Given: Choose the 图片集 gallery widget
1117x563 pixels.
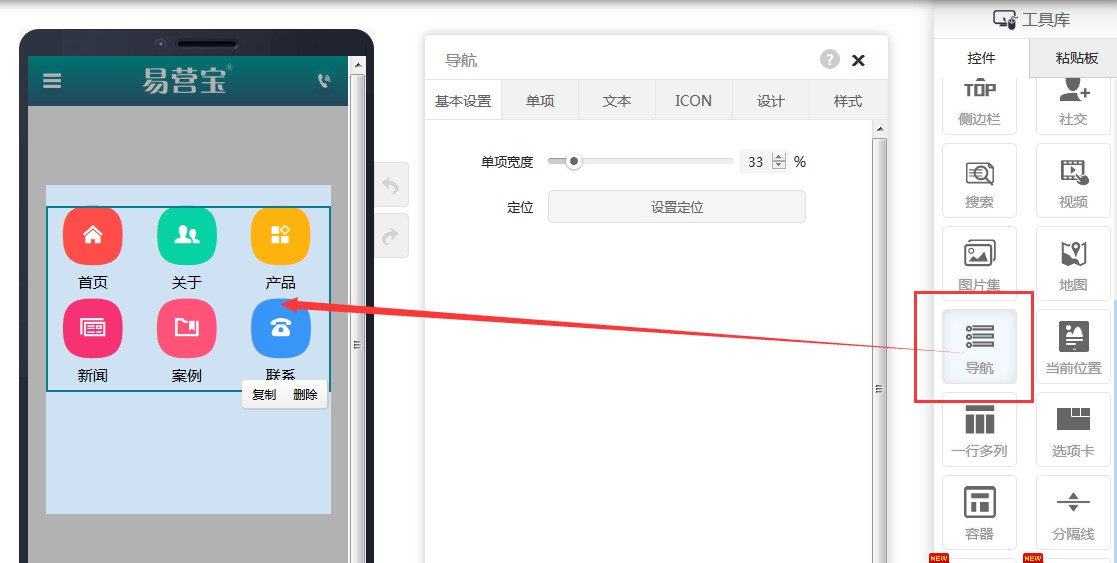Looking at the screenshot, I should 980,264.
